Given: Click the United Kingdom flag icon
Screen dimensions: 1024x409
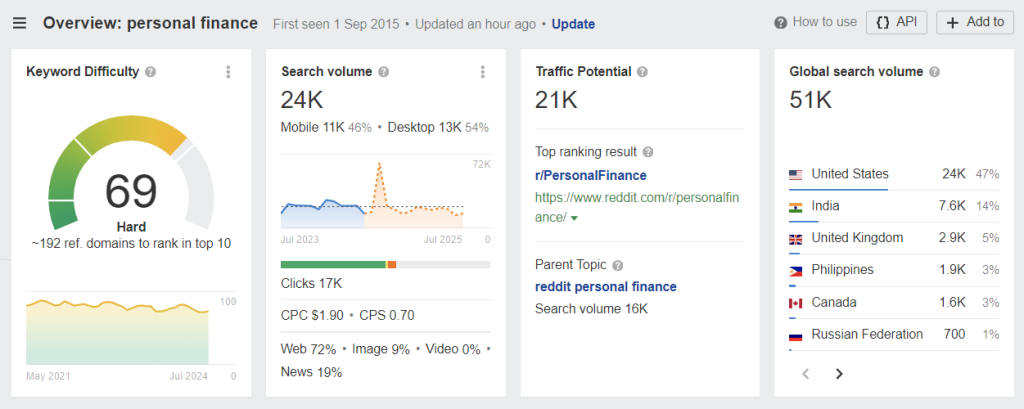Looking at the screenshot, I should point(795,239).
